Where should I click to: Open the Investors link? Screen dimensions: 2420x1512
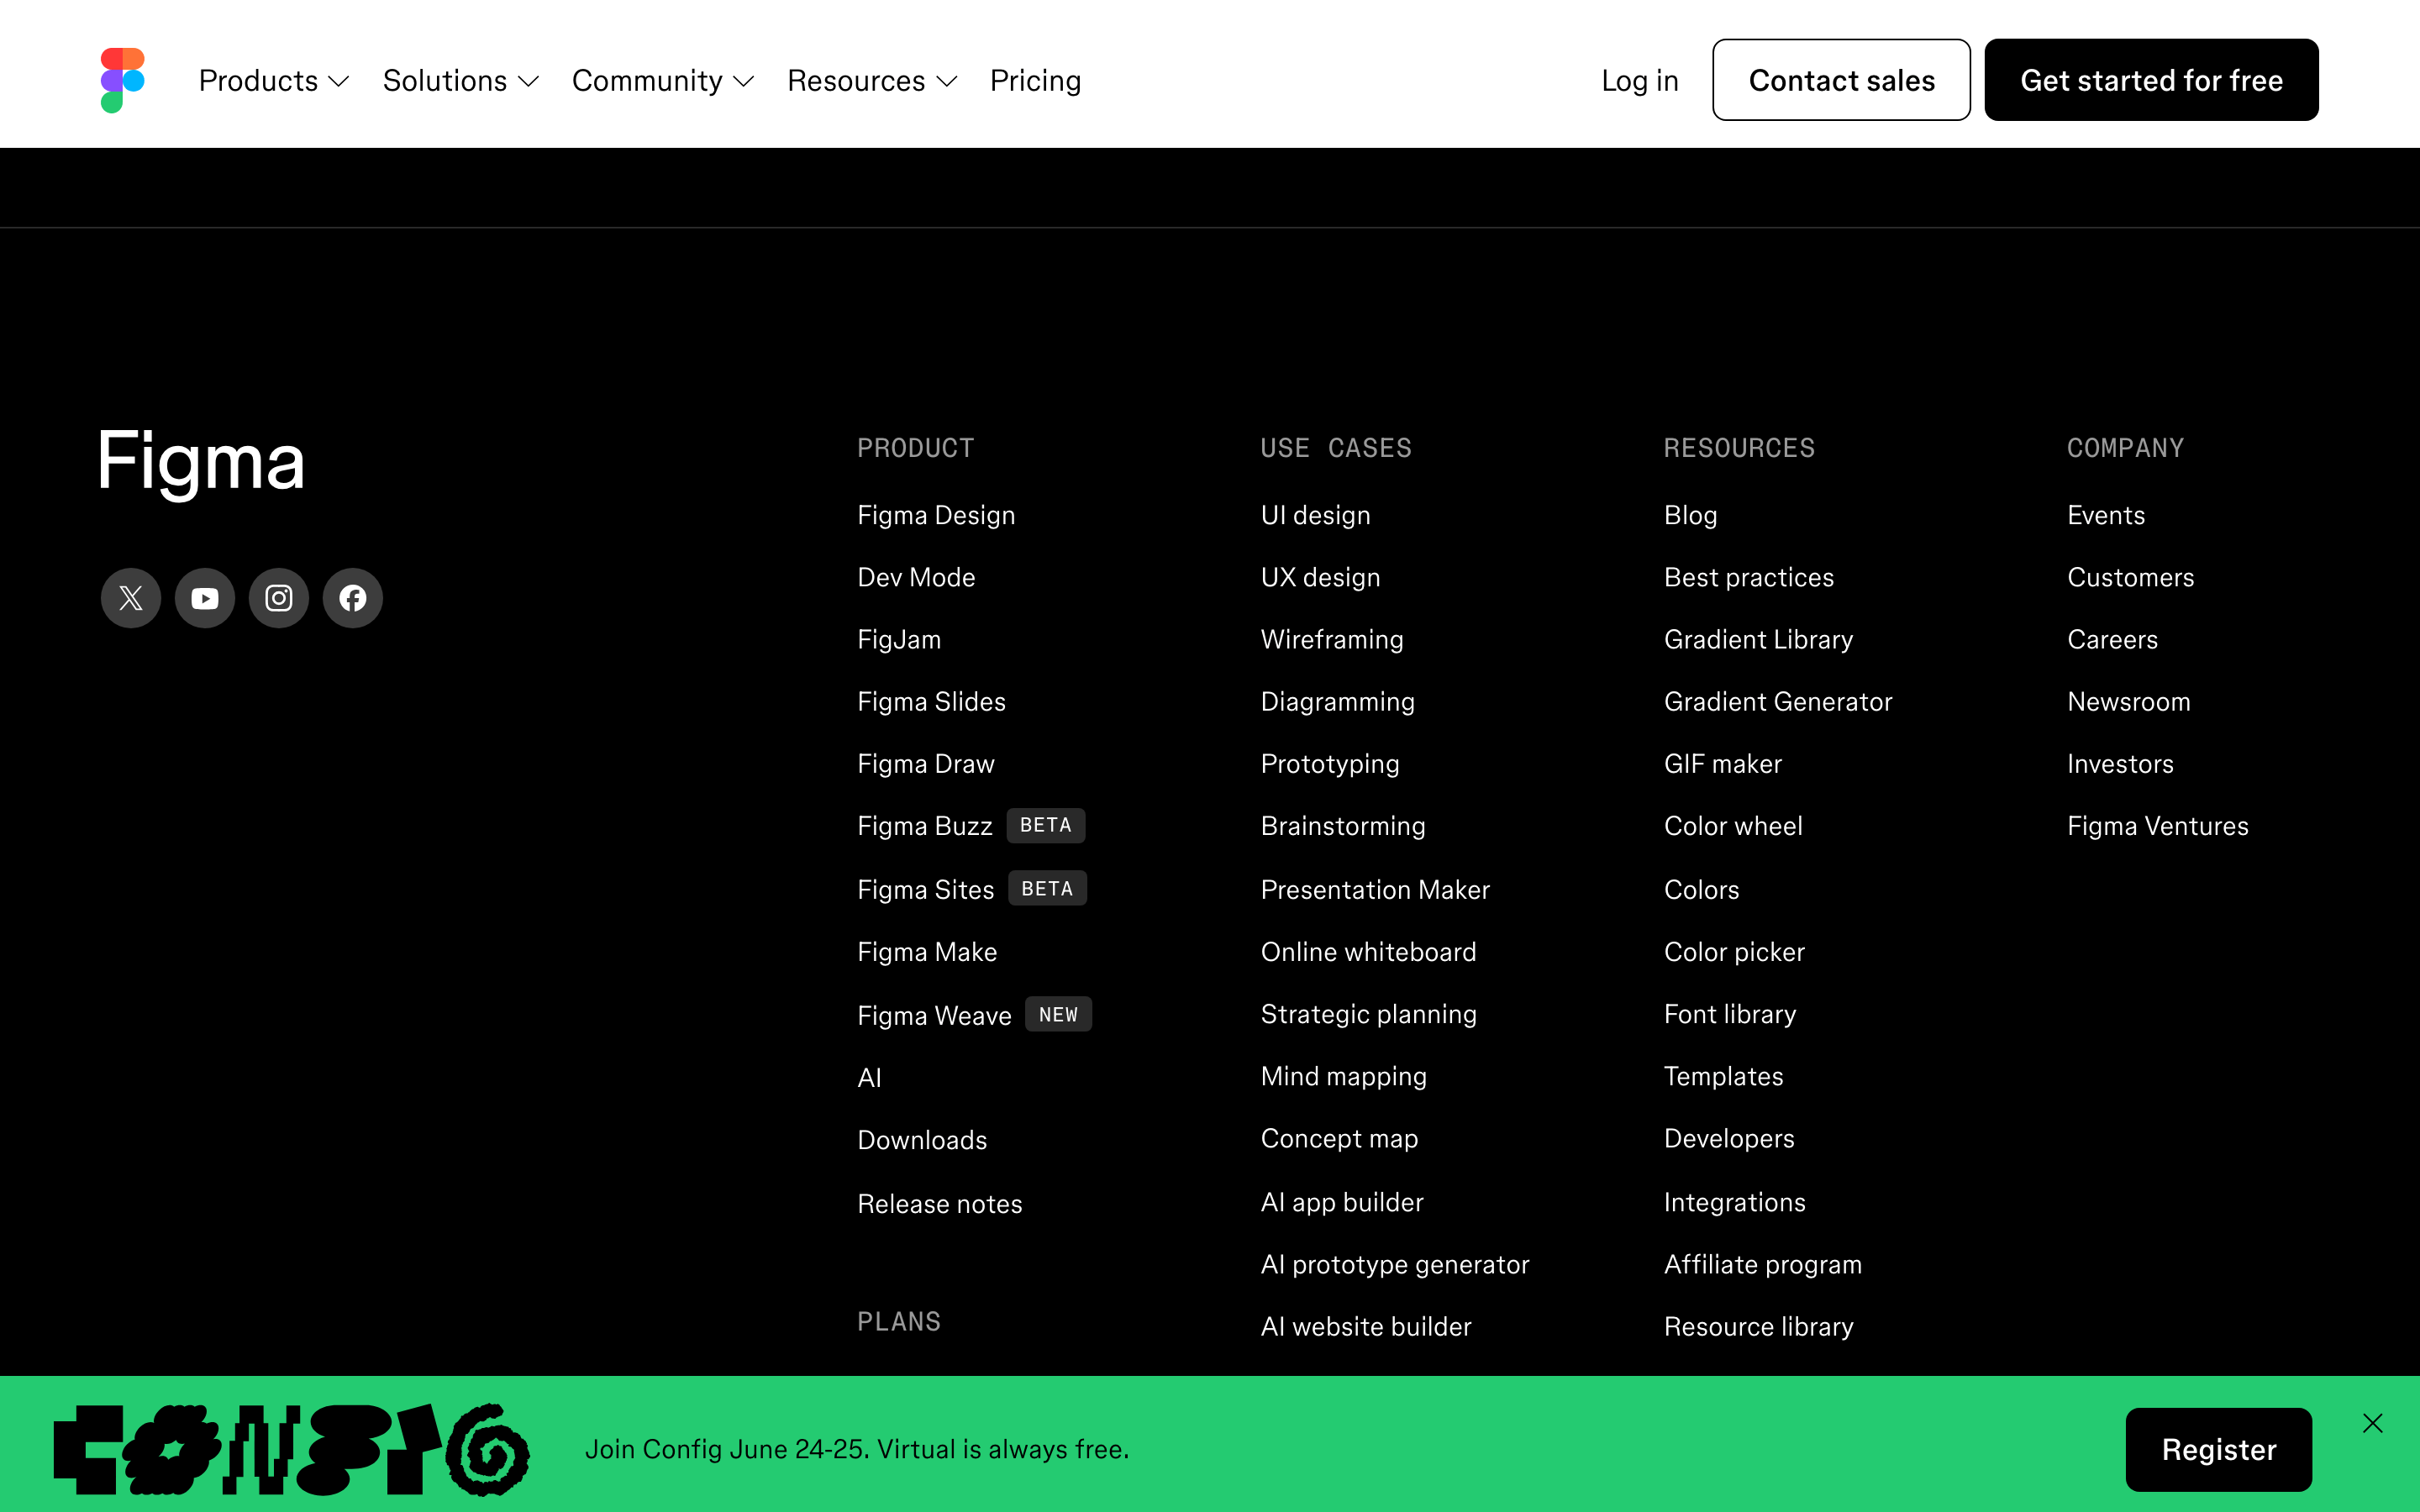click(2120, 764)
